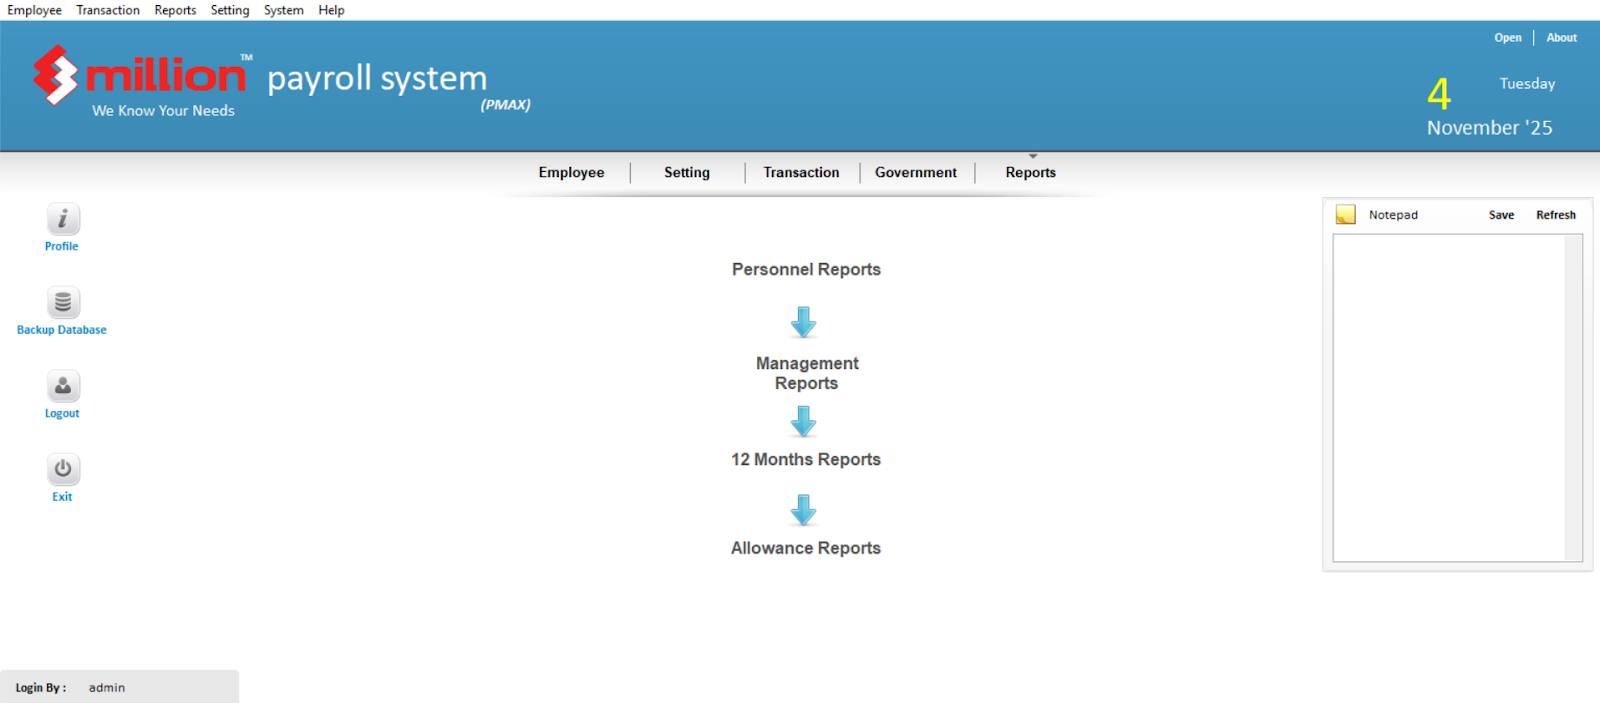Select the Transaction navigation tab
Screen dimensions: 1600x703
click(x=801, y=172)
